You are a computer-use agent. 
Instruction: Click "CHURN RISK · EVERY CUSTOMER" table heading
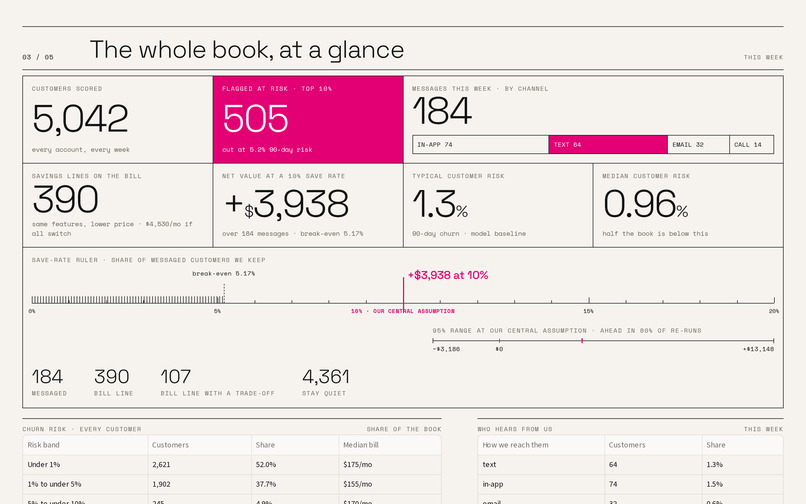[82, 429]
